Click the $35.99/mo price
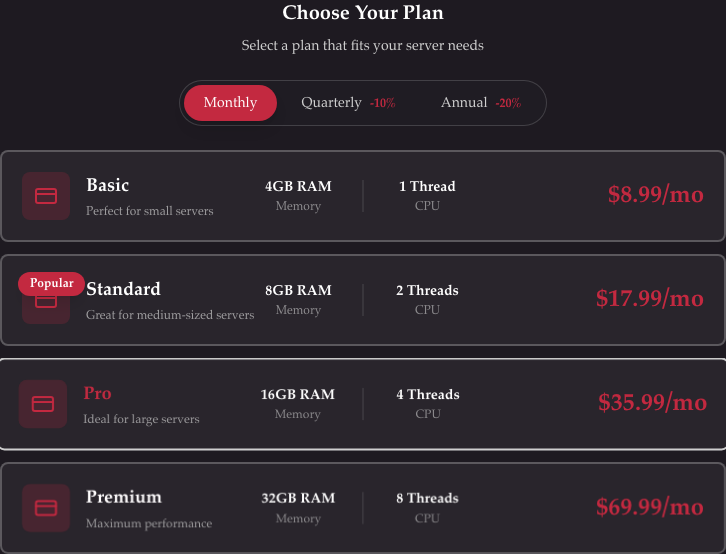This screenshot has width=726, height=554. pyautogui.click(x=652, y=403)
